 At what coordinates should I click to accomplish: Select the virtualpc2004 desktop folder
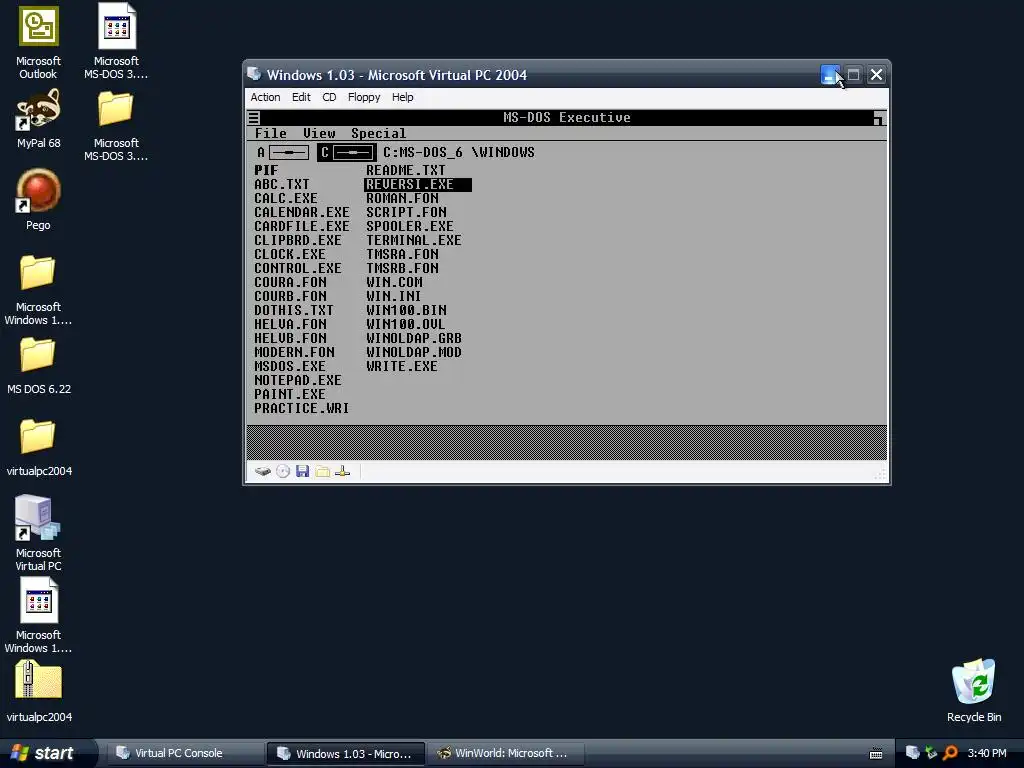tap(39, 447)
